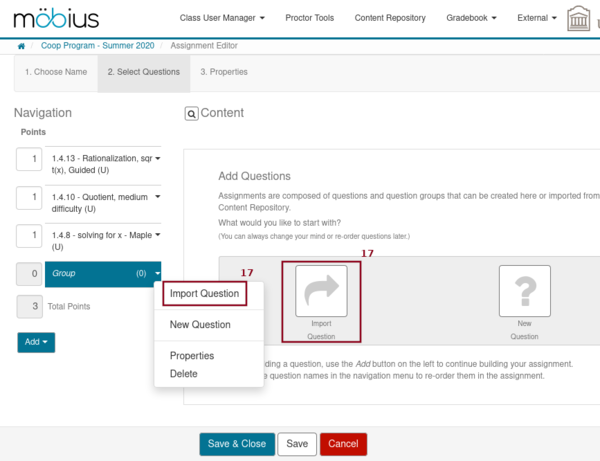Expand the 1.4.8 solving for x options arrow
This screenshot has height=461, width=600.
click(158, 235)
